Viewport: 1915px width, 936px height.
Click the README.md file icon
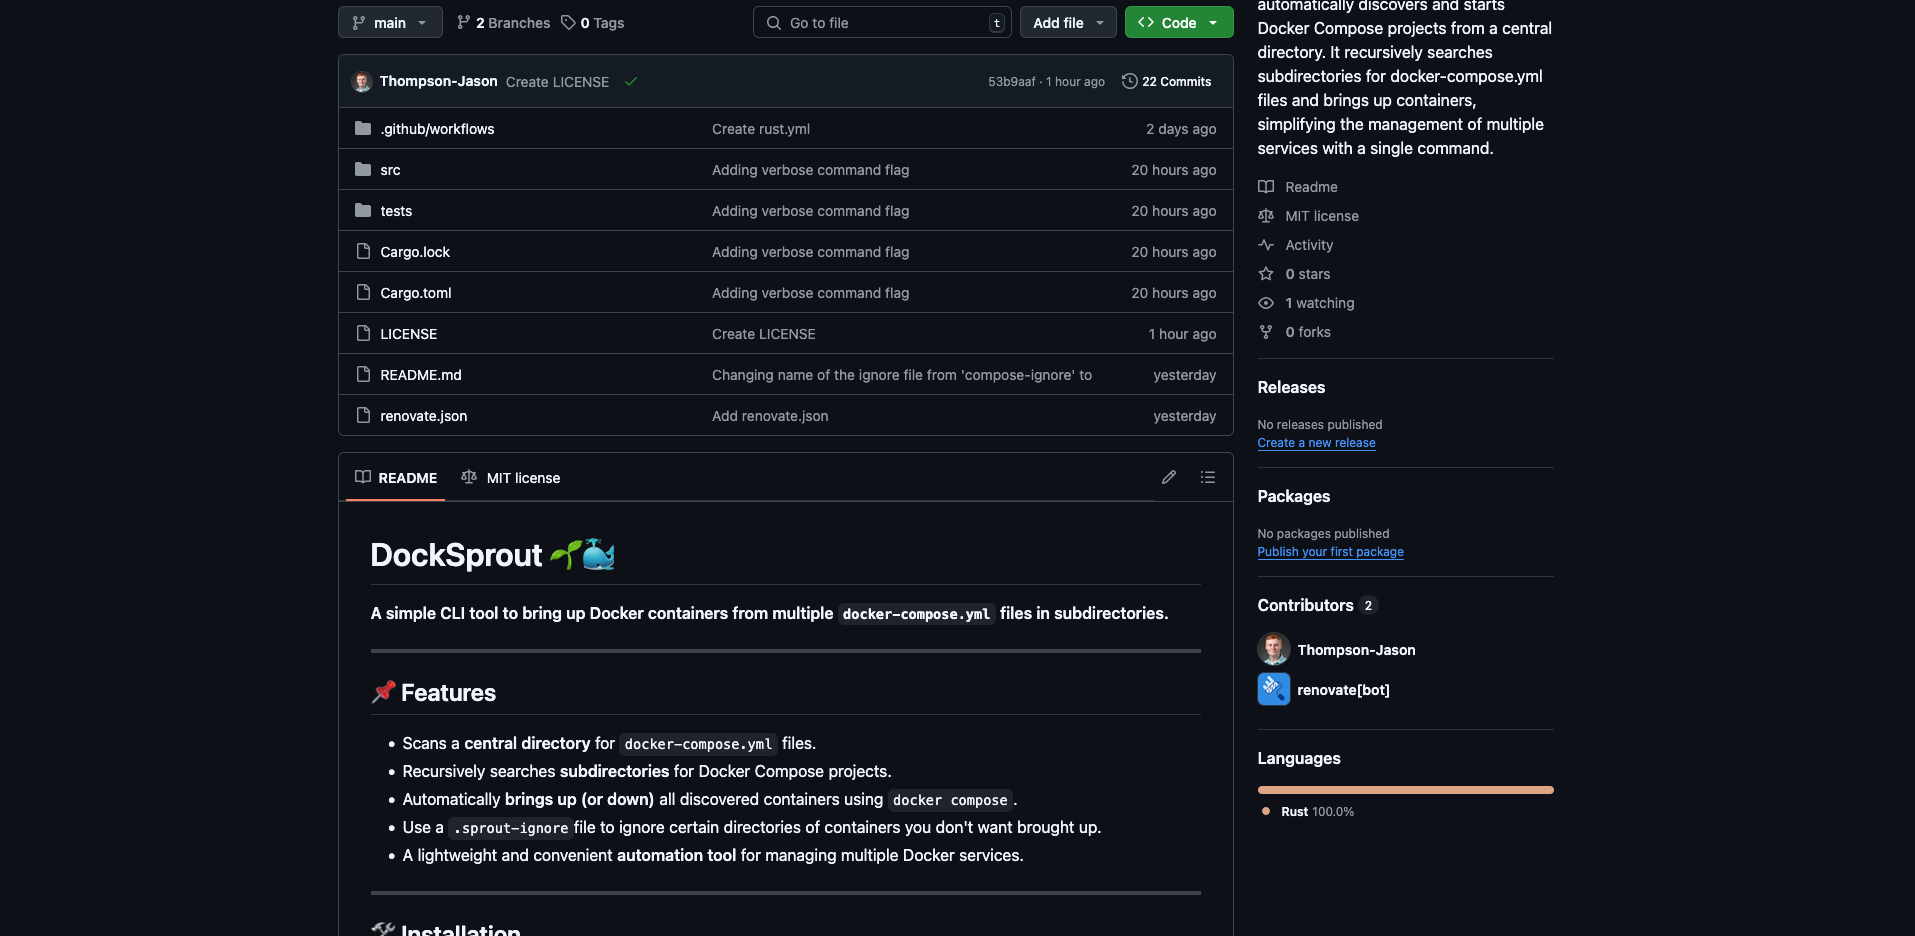click(363, 374)
